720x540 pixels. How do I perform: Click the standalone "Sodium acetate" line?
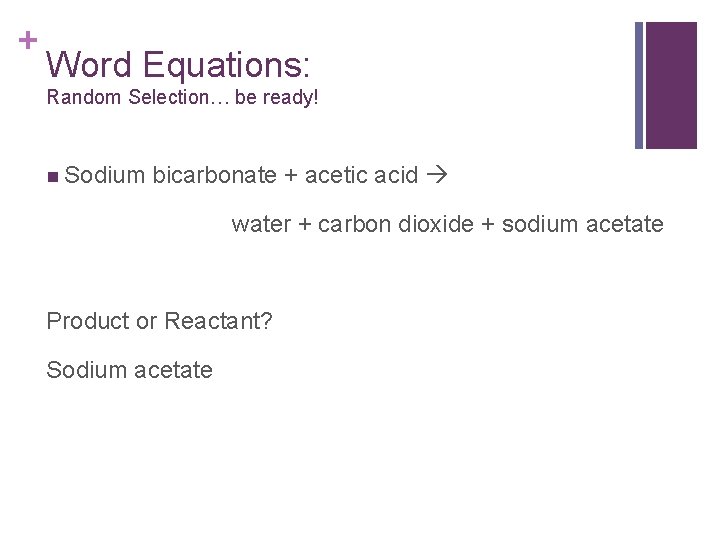coord(129,370)
